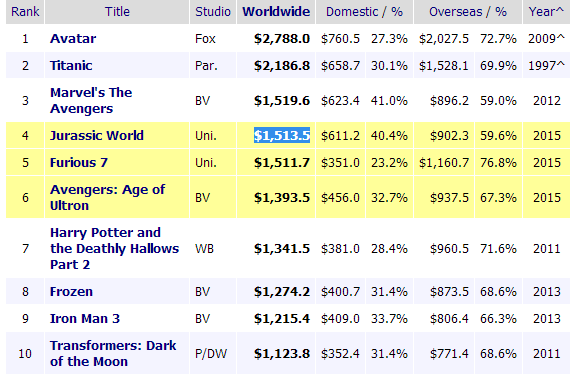Open the Avatar movie link
The width and height of the screenshot is (576, 379).
click(73, 39)
